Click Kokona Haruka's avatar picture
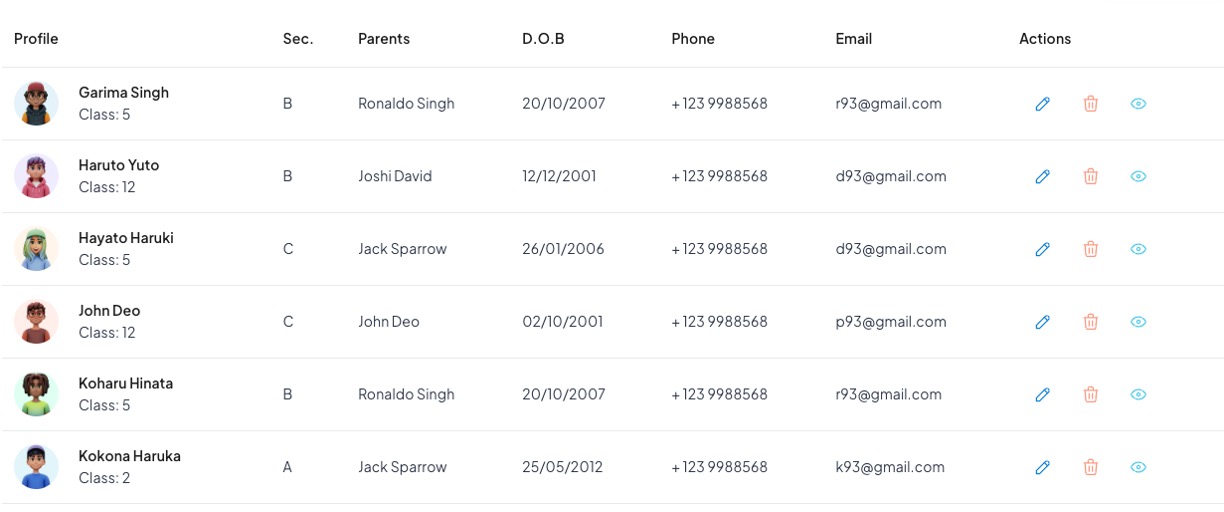Image resolution: width=1224 pixels, height=512 pixels. [x=36, y=467]
